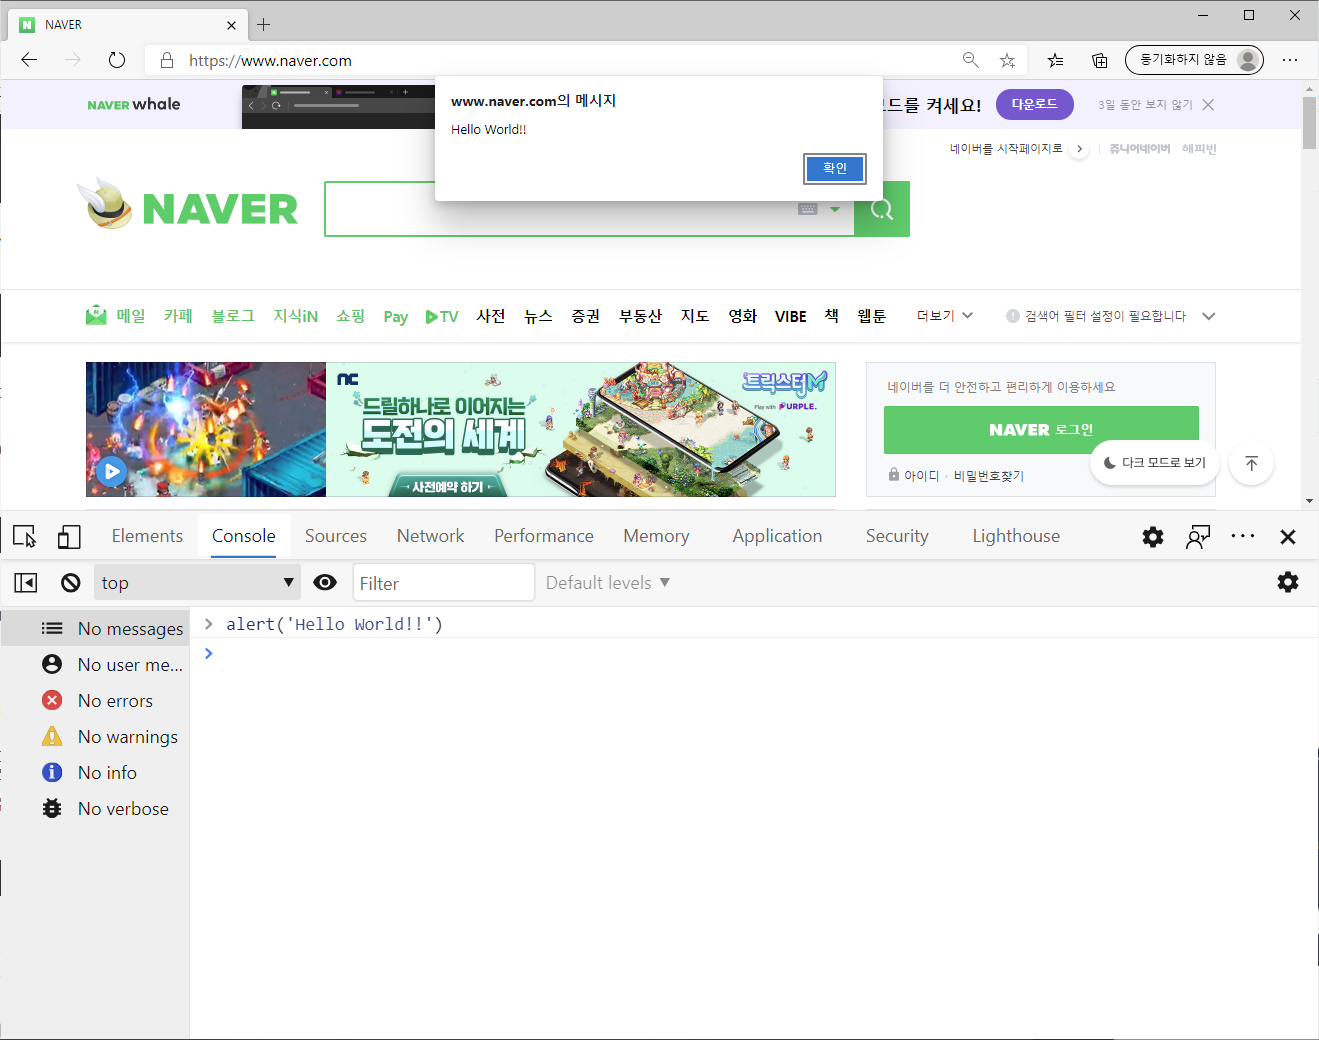The width and height of the screenshot is (1319, 1040).
Task: Switch to the Application tab
Action: pyautogui.click(x=777, y=536)
